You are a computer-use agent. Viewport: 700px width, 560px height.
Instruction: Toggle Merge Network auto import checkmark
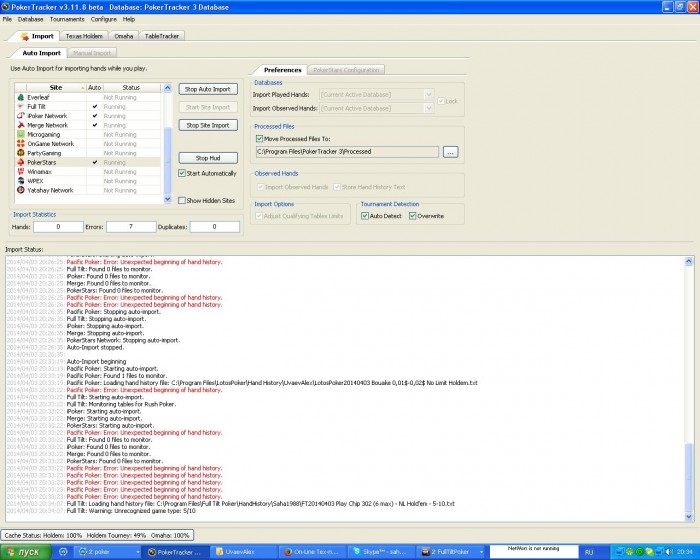tap(95, 125)
